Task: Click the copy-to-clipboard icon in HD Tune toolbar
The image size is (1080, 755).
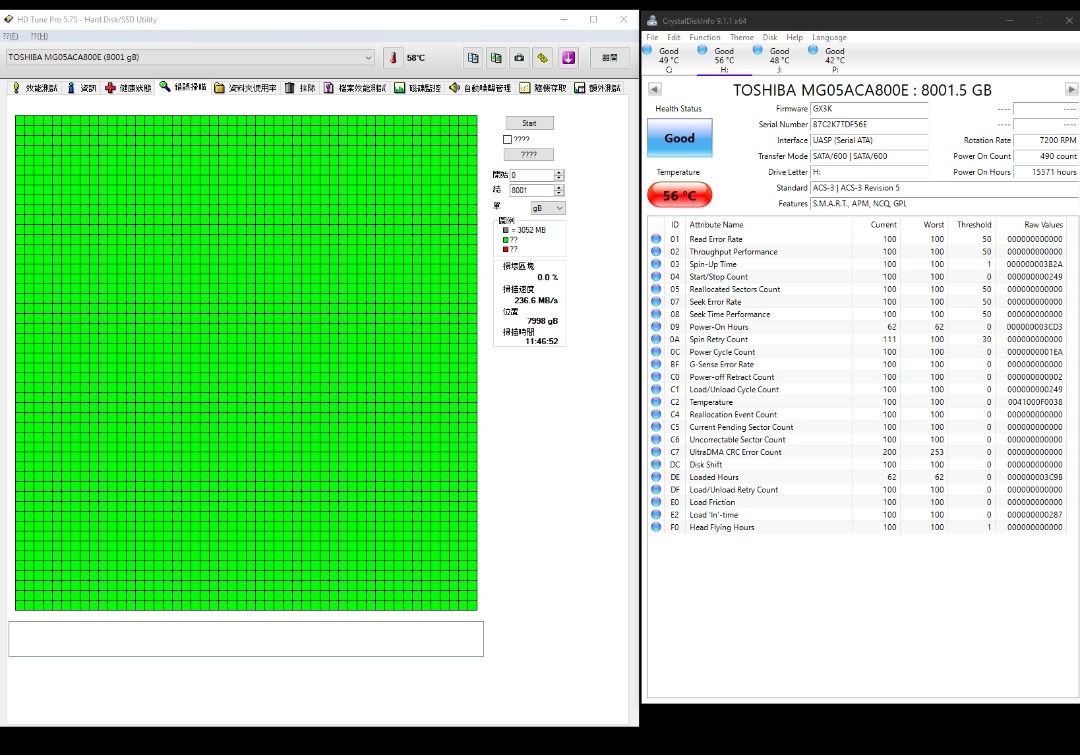Action: [472, 58]
